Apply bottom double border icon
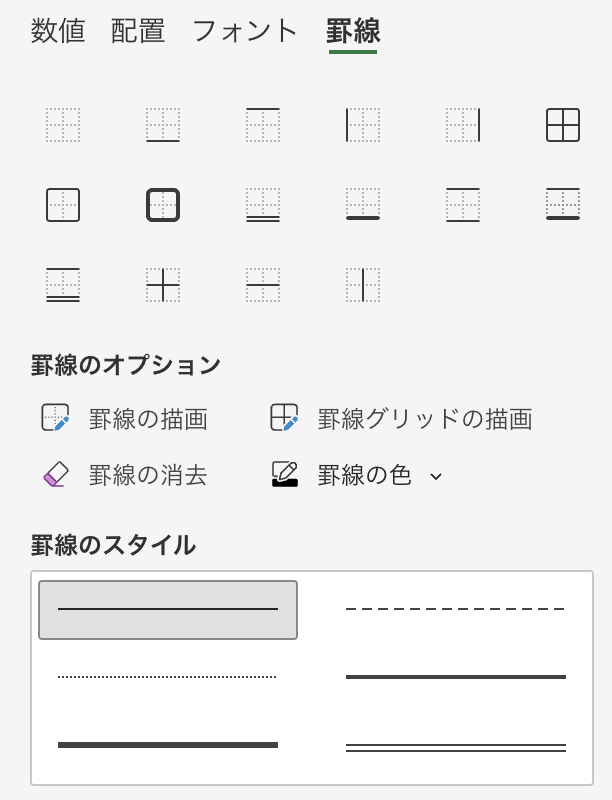Screen dimensions: 612x800 click(263, 205)
